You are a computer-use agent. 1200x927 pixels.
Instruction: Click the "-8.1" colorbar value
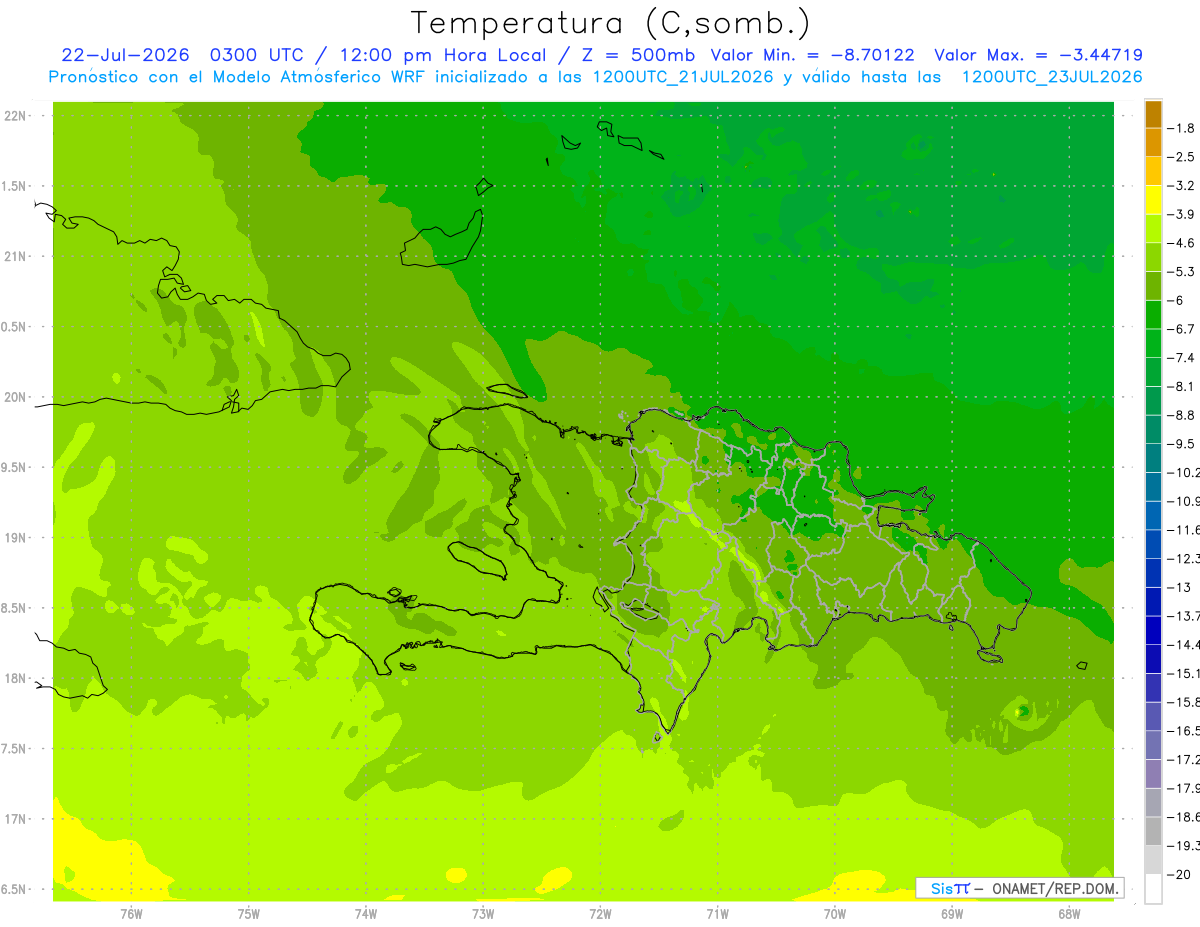coord(1181,386)
